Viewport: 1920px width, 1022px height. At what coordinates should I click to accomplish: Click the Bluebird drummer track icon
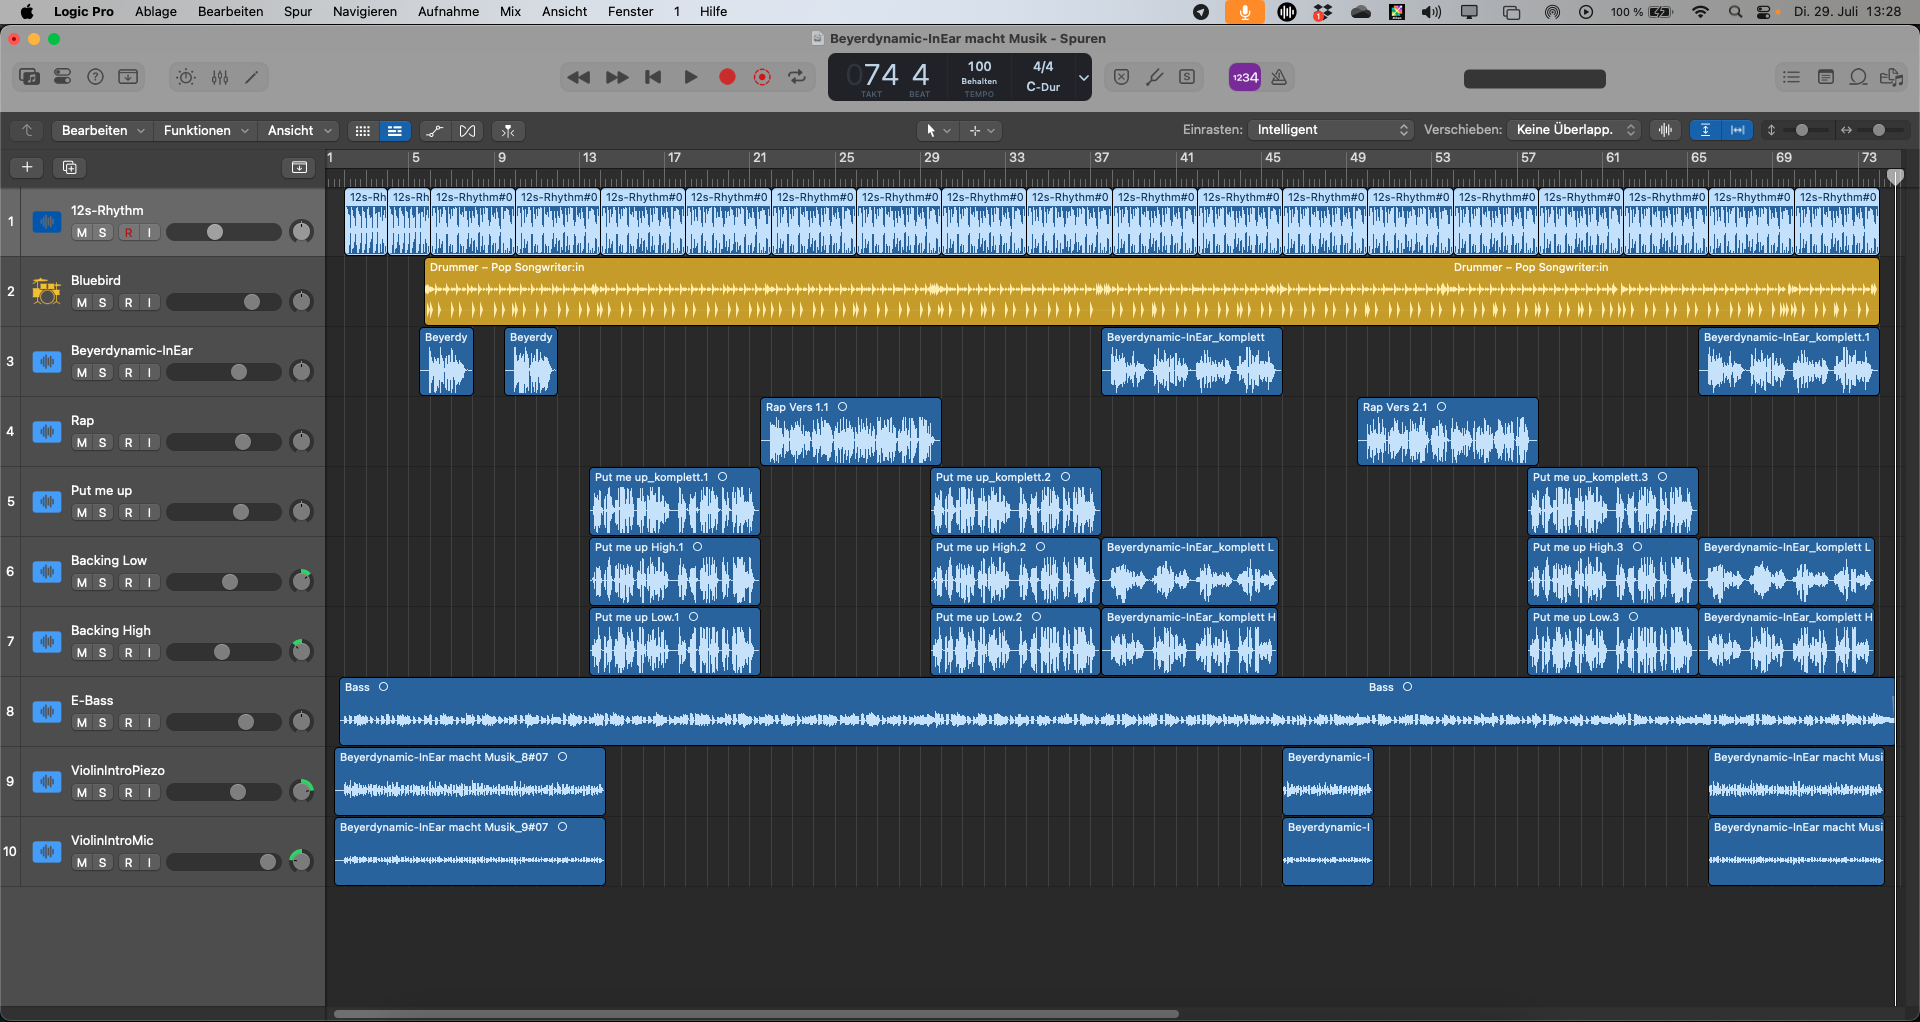[x=46, y=291]
